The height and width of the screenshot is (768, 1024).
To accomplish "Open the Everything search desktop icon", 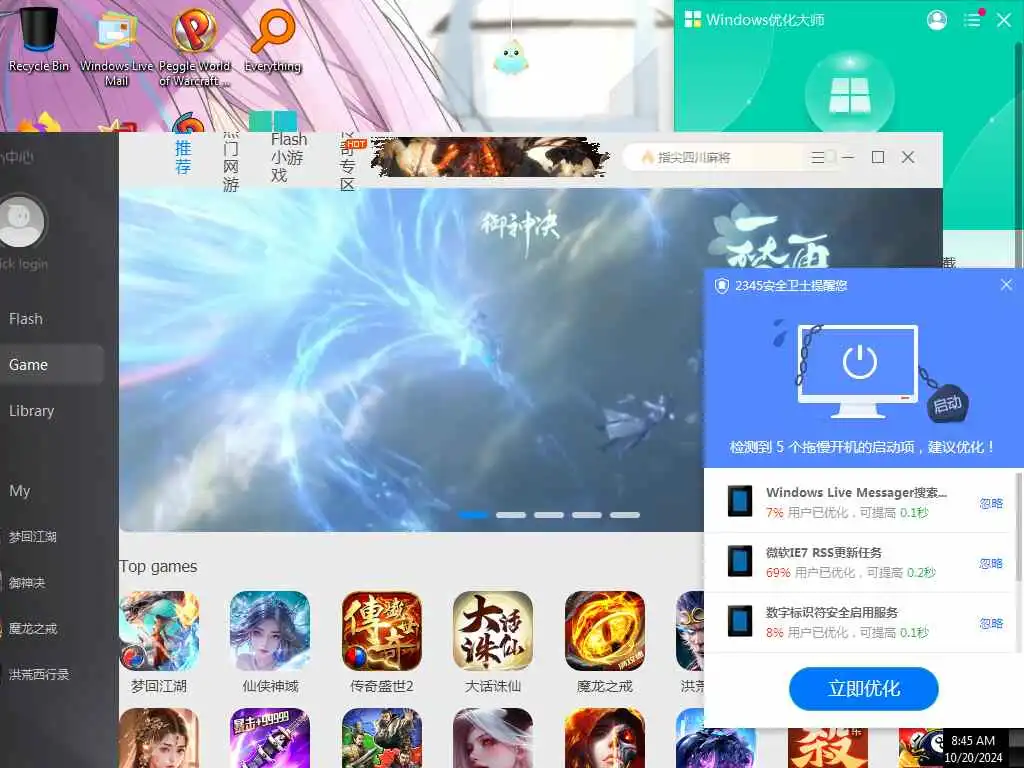I will pyautogui.click(x=272, y=39).
